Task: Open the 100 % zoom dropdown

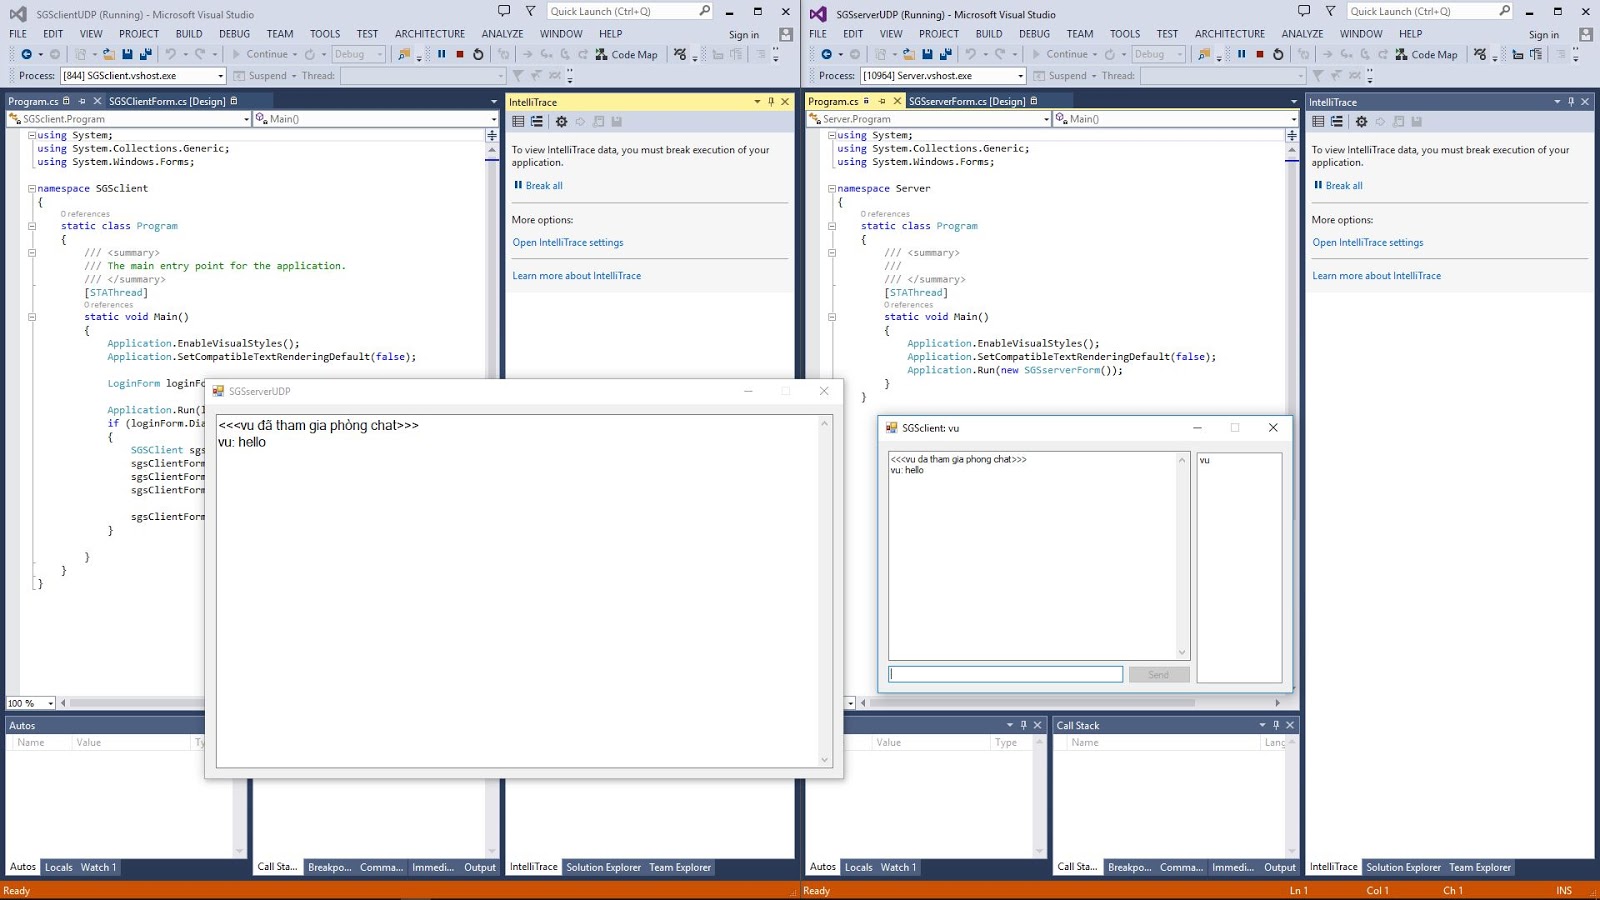Action: click(51, 703)
